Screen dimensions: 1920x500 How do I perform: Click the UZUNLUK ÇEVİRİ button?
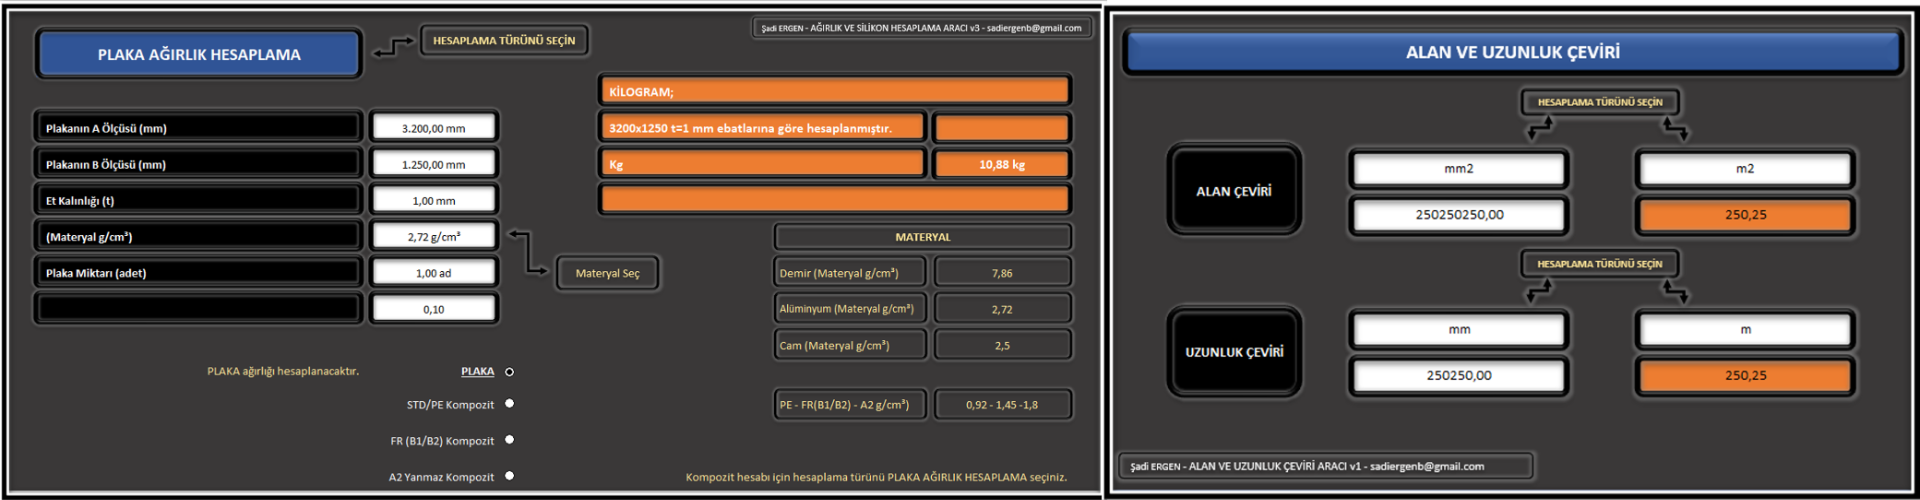(1234, 352)
